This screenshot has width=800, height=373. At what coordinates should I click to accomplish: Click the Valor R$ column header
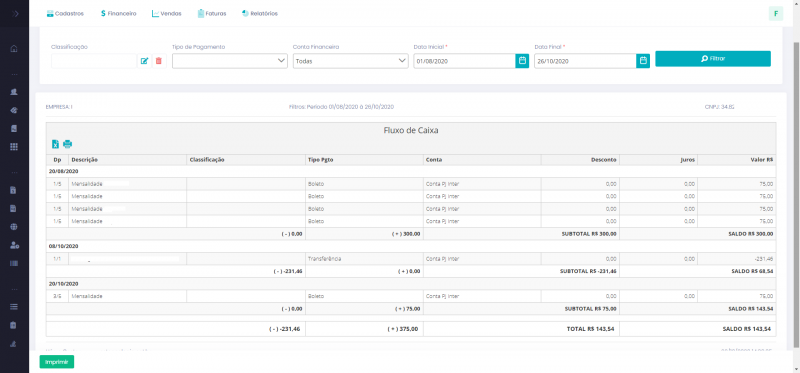coord(737,160)
